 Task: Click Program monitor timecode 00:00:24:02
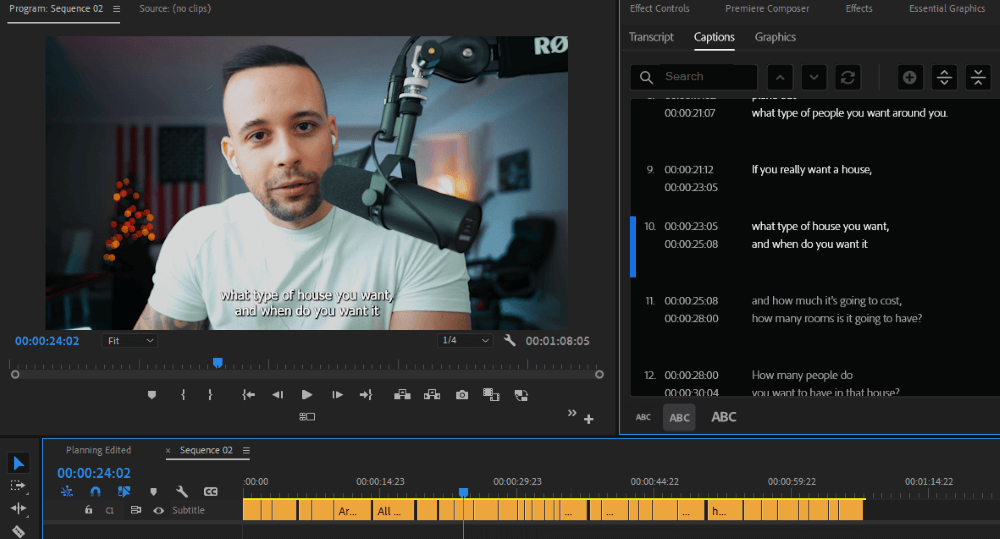[47, 341]
